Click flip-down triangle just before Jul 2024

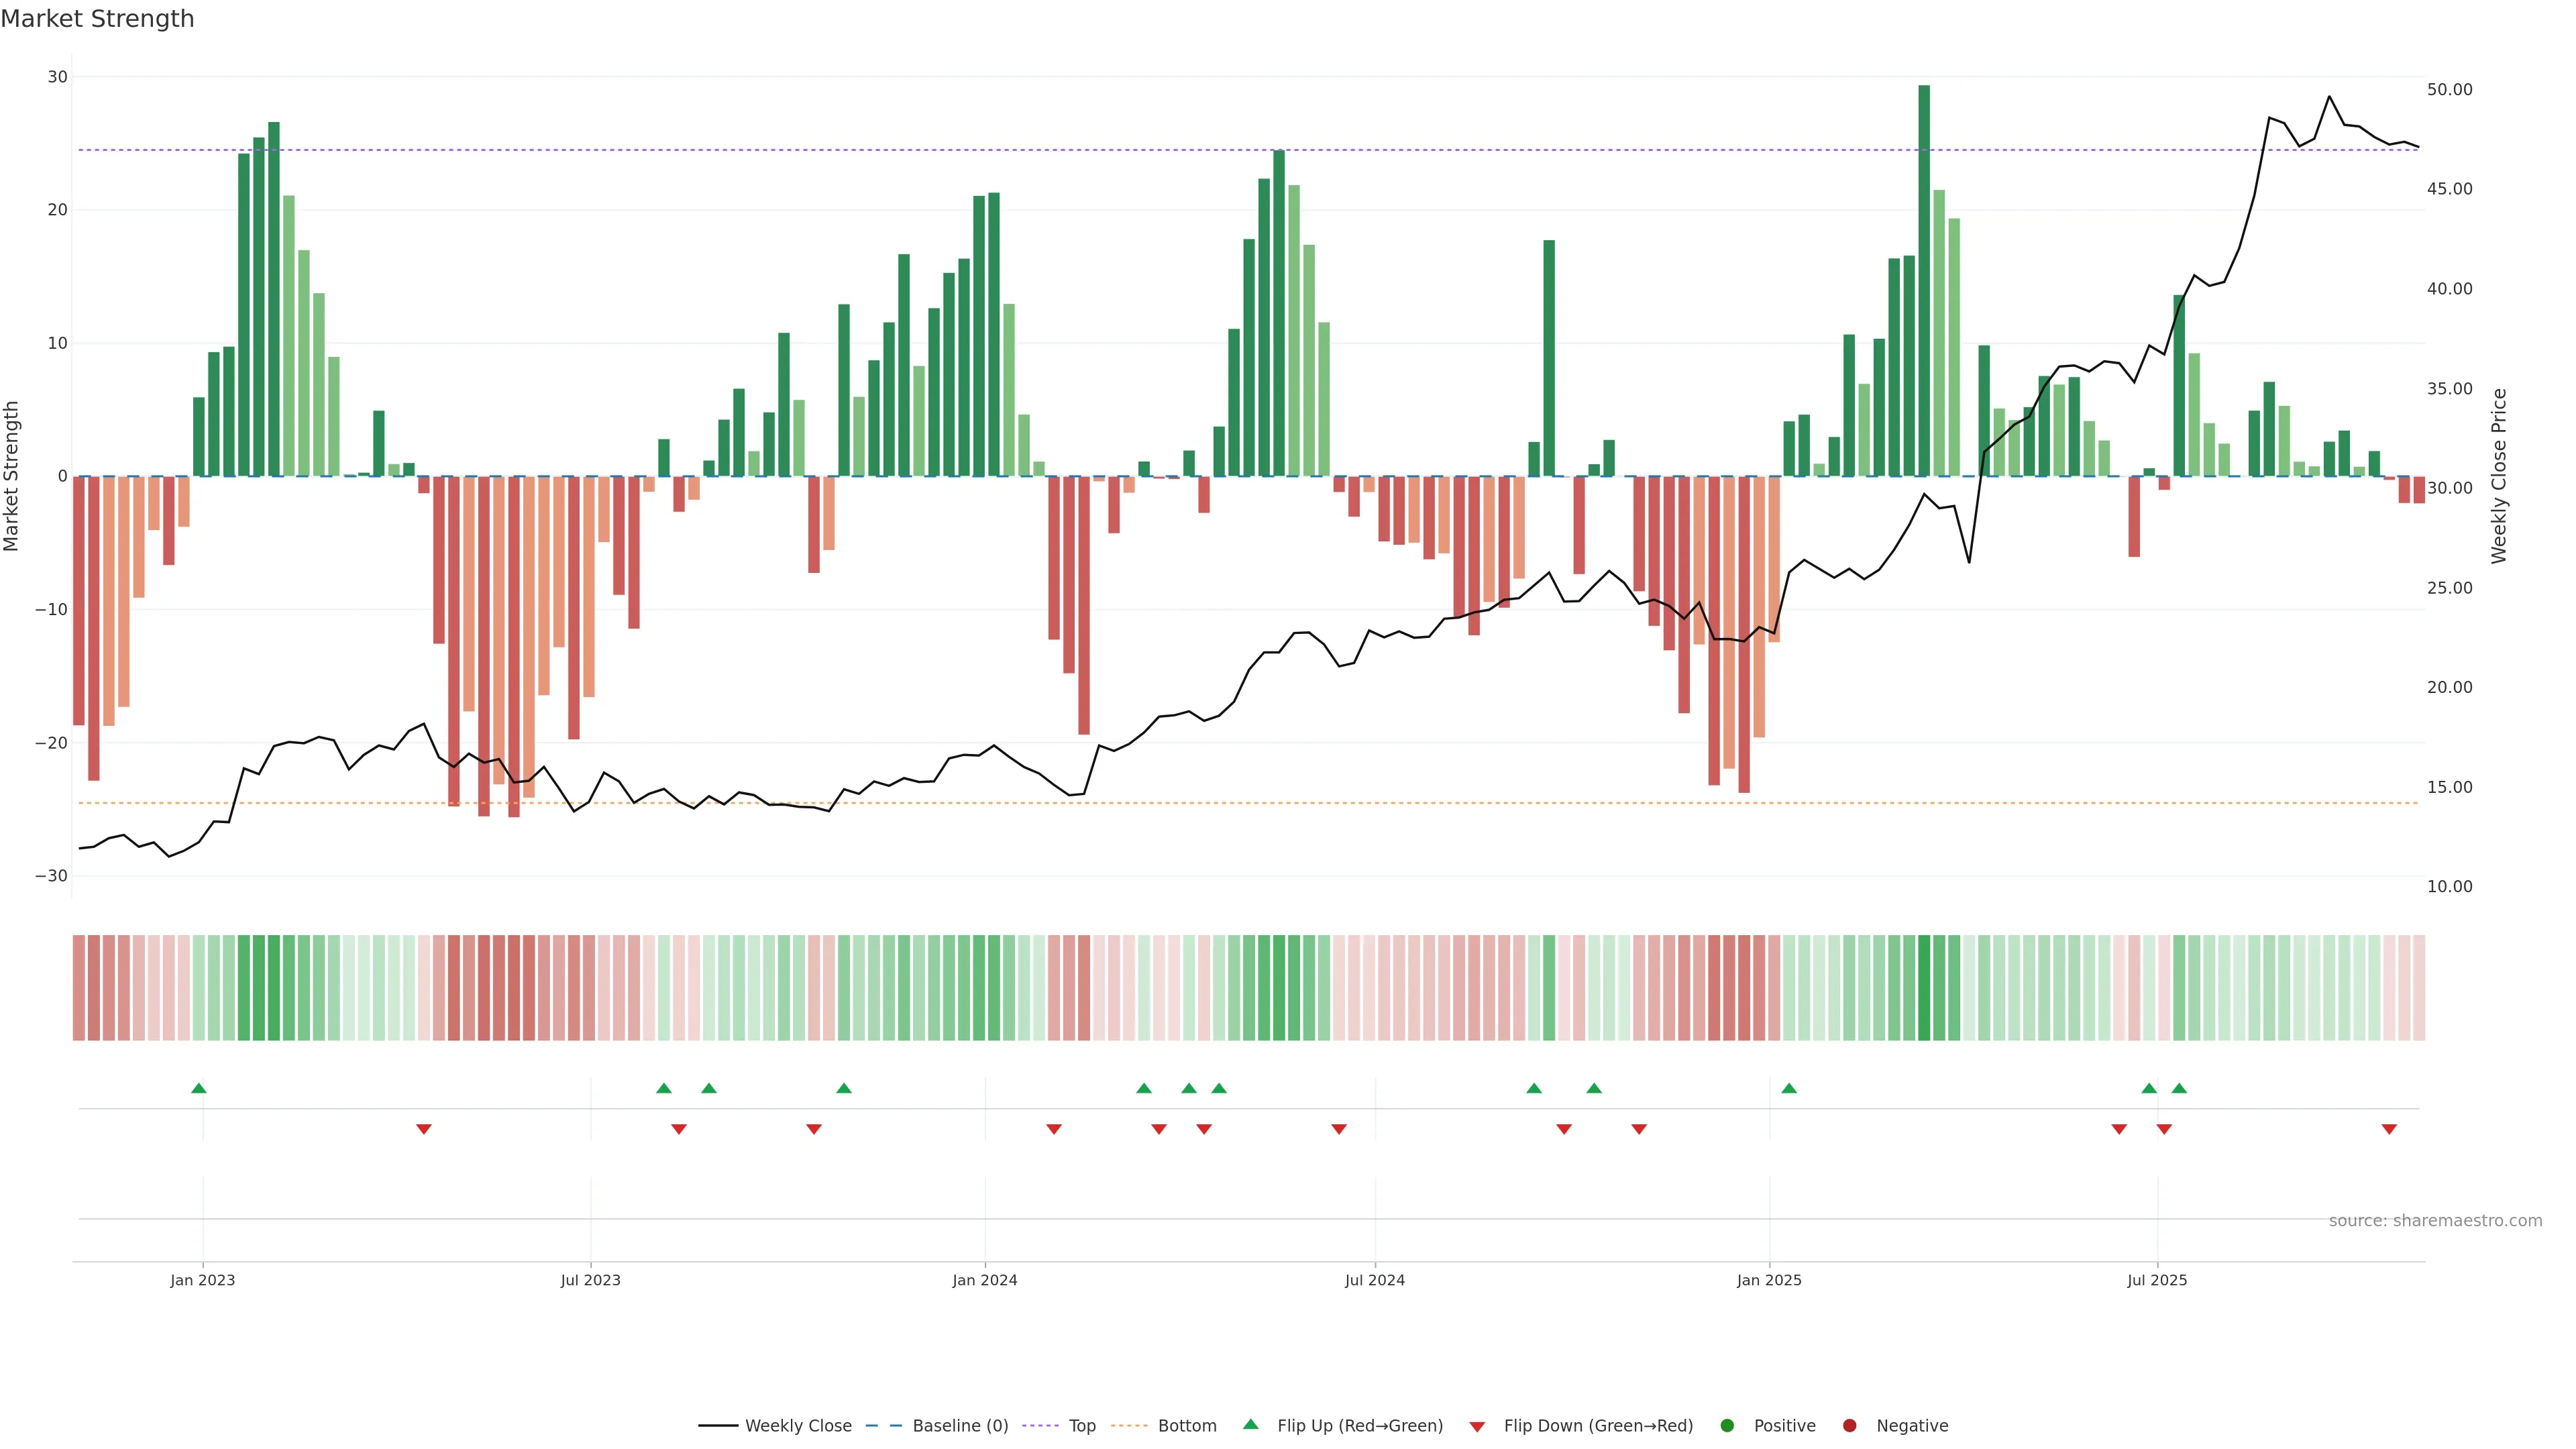[x=1339, y=1129]
